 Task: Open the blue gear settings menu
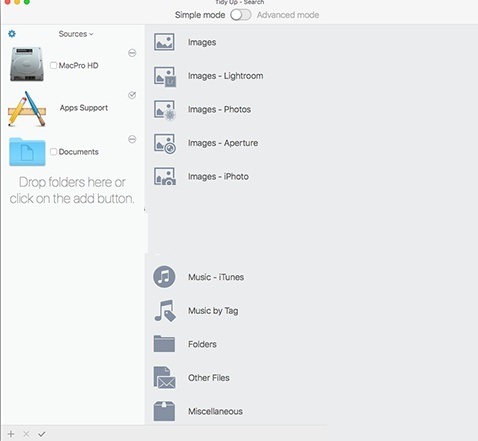12,34
